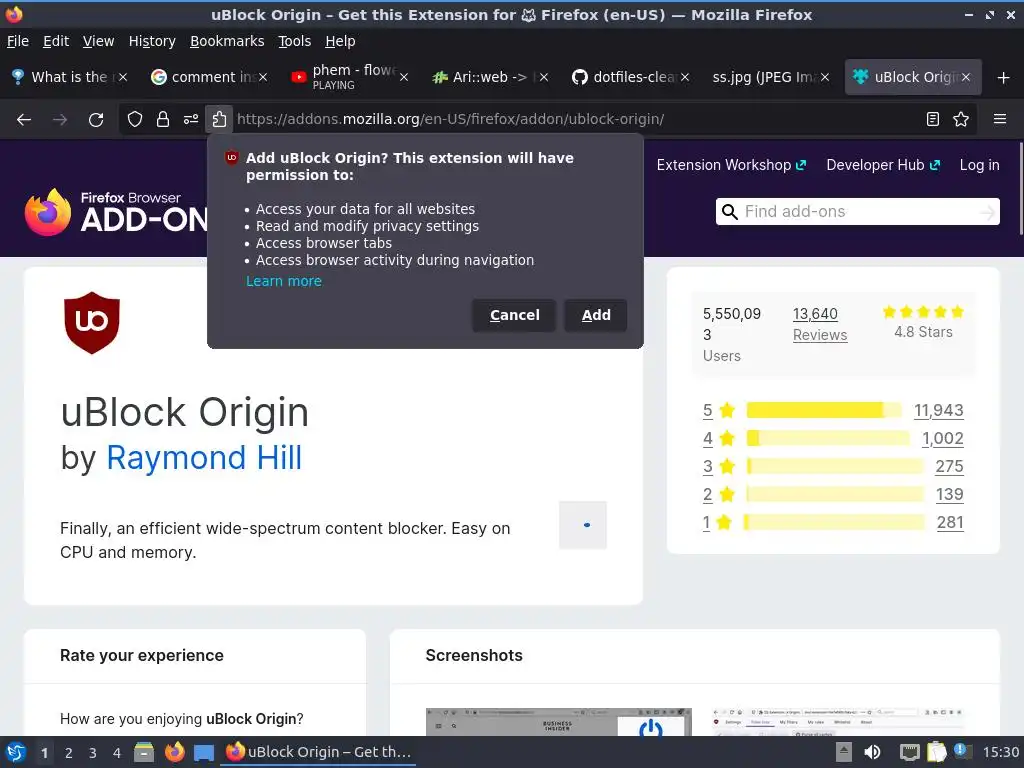This screenshot has width=1024, height=768.
Task: Click first Business Insider screenshot thumbnail
Action: [558, 722]
